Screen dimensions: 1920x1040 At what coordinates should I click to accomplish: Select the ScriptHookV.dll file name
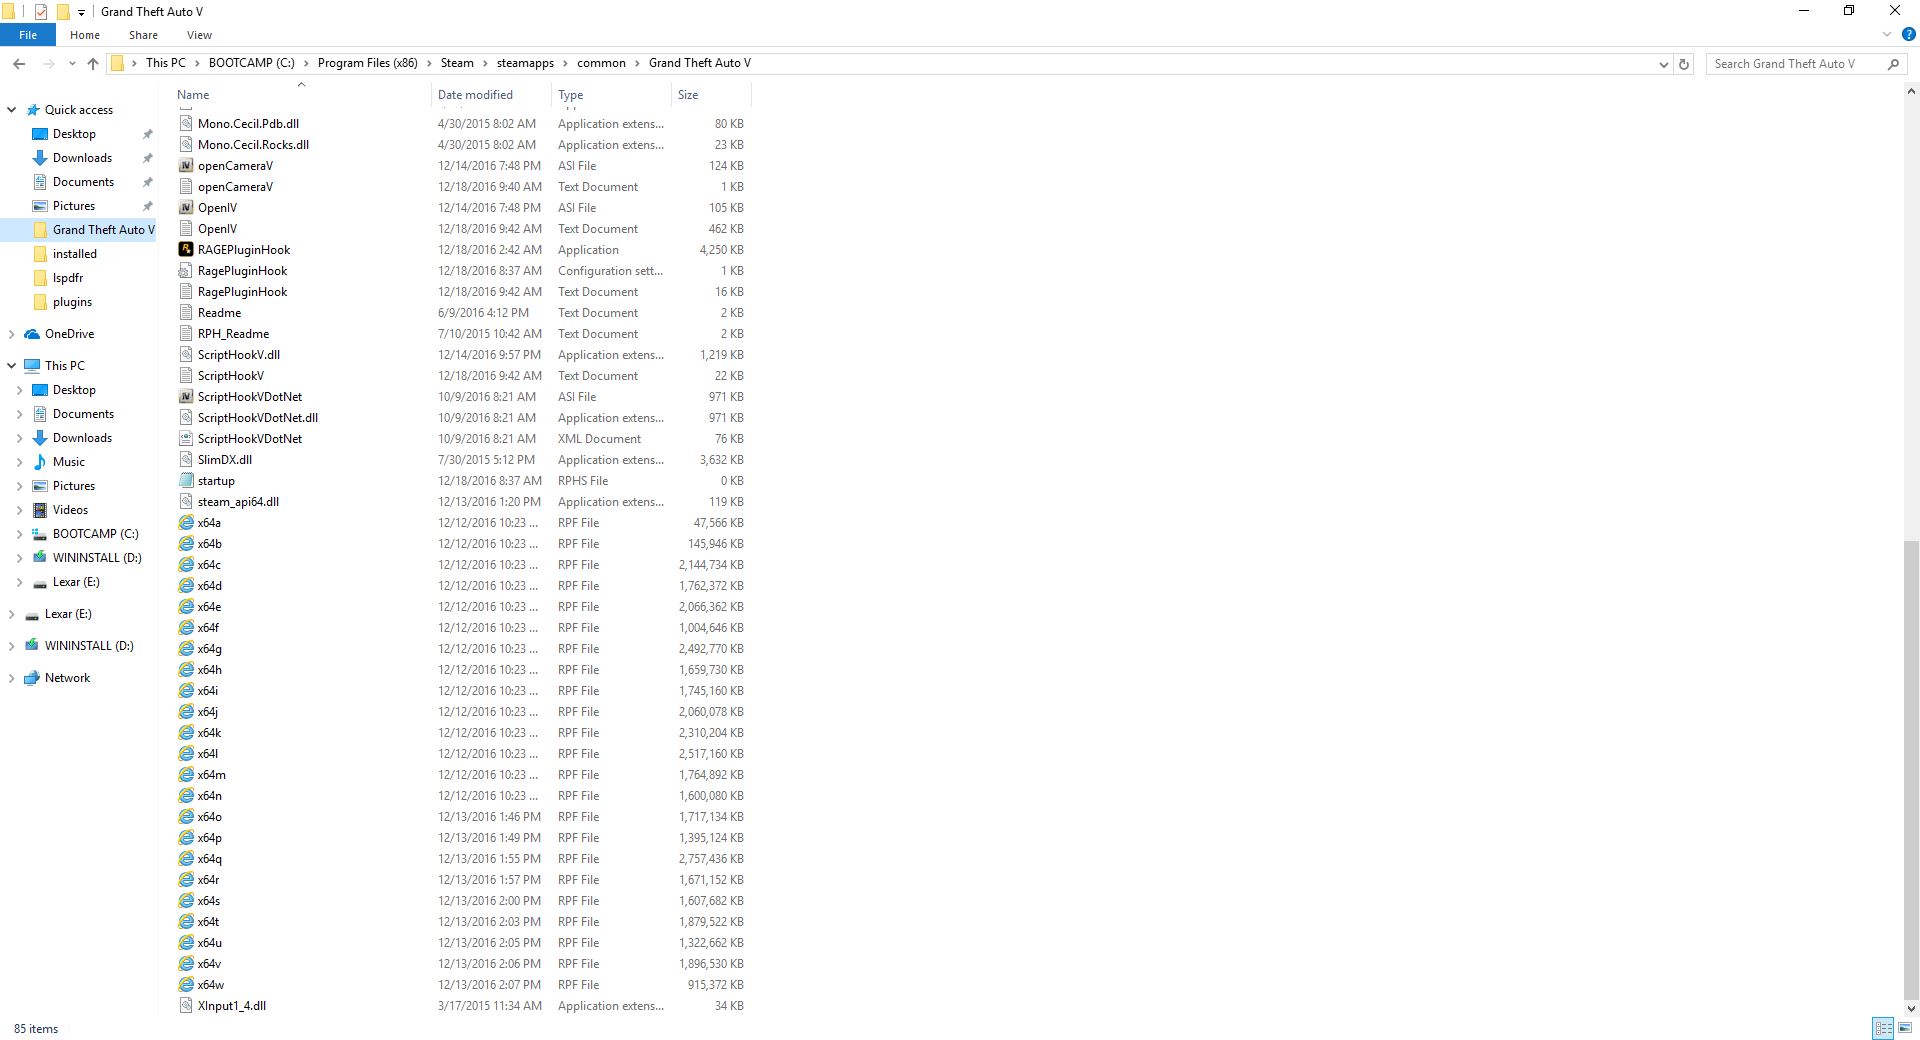point(239,355)
